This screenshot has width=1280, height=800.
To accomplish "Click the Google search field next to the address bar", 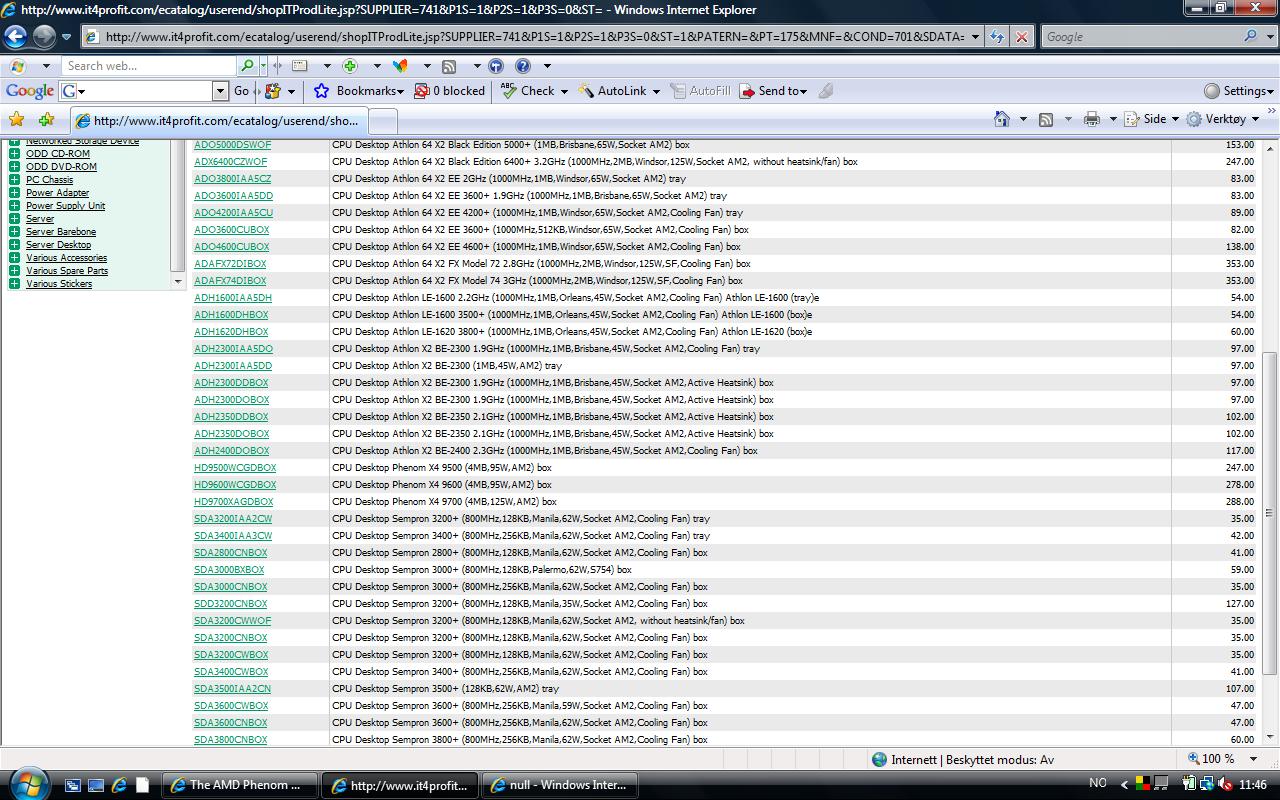I will [1140, 37].
